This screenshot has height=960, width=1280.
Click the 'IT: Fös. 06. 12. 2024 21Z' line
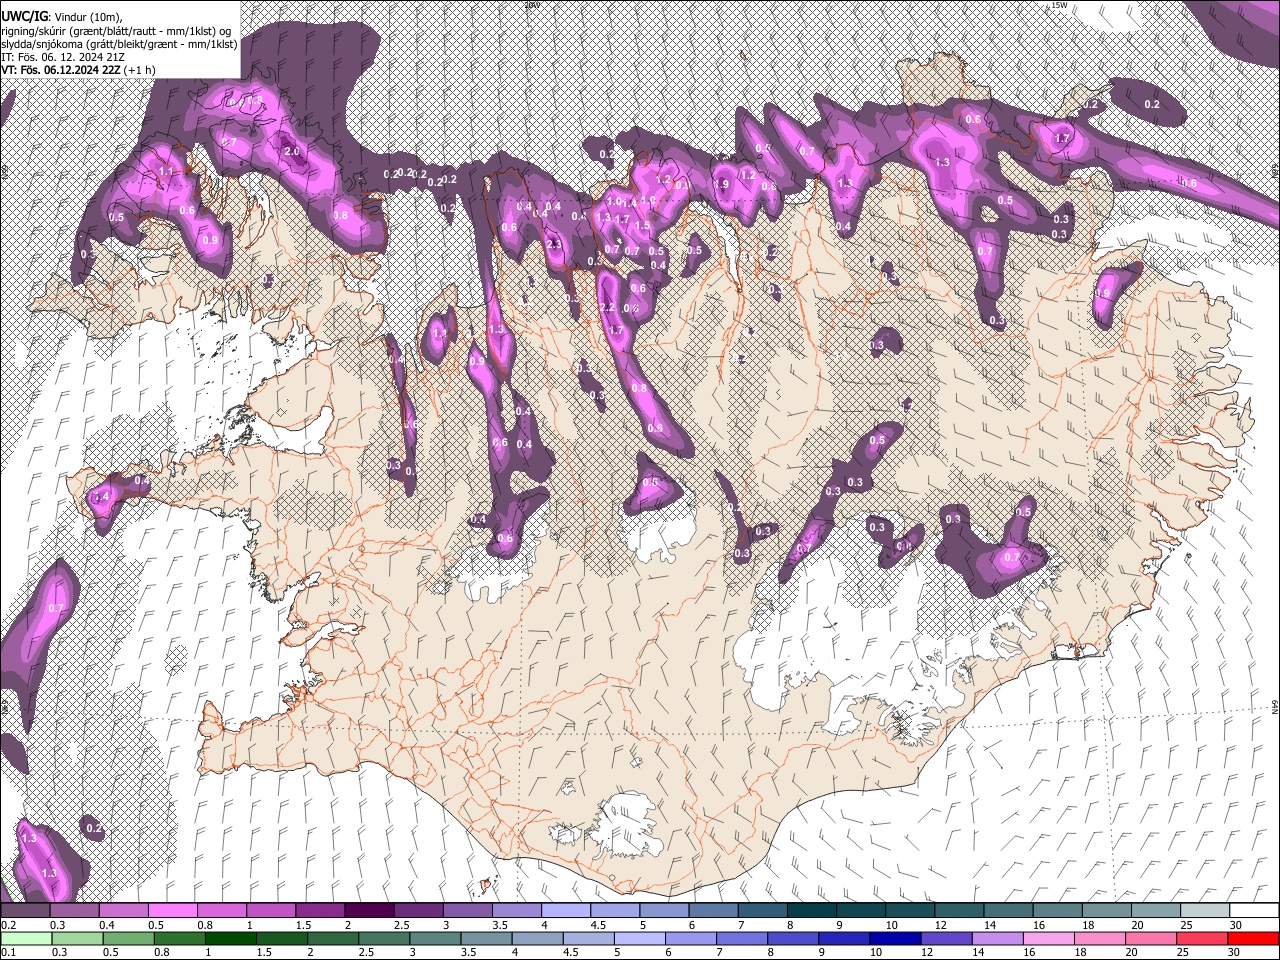click(x=63, y=57)
